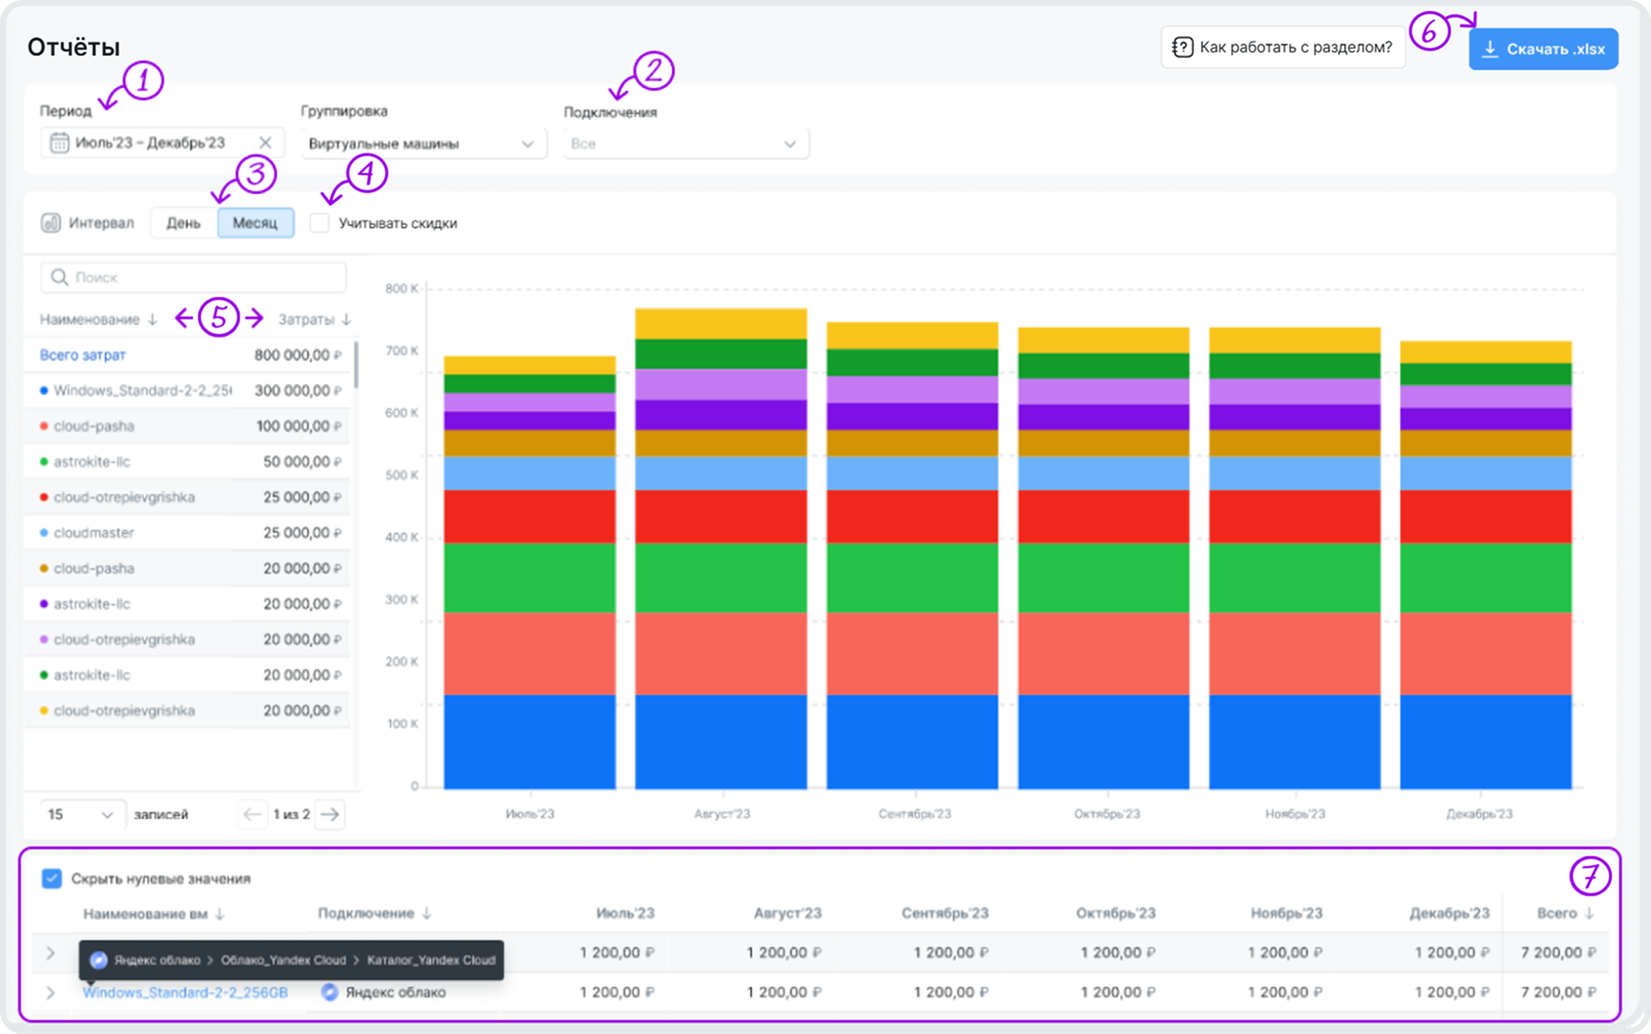1651x1034 pixels.
Task: Go to the previous page of records
Action: point(252,814)
